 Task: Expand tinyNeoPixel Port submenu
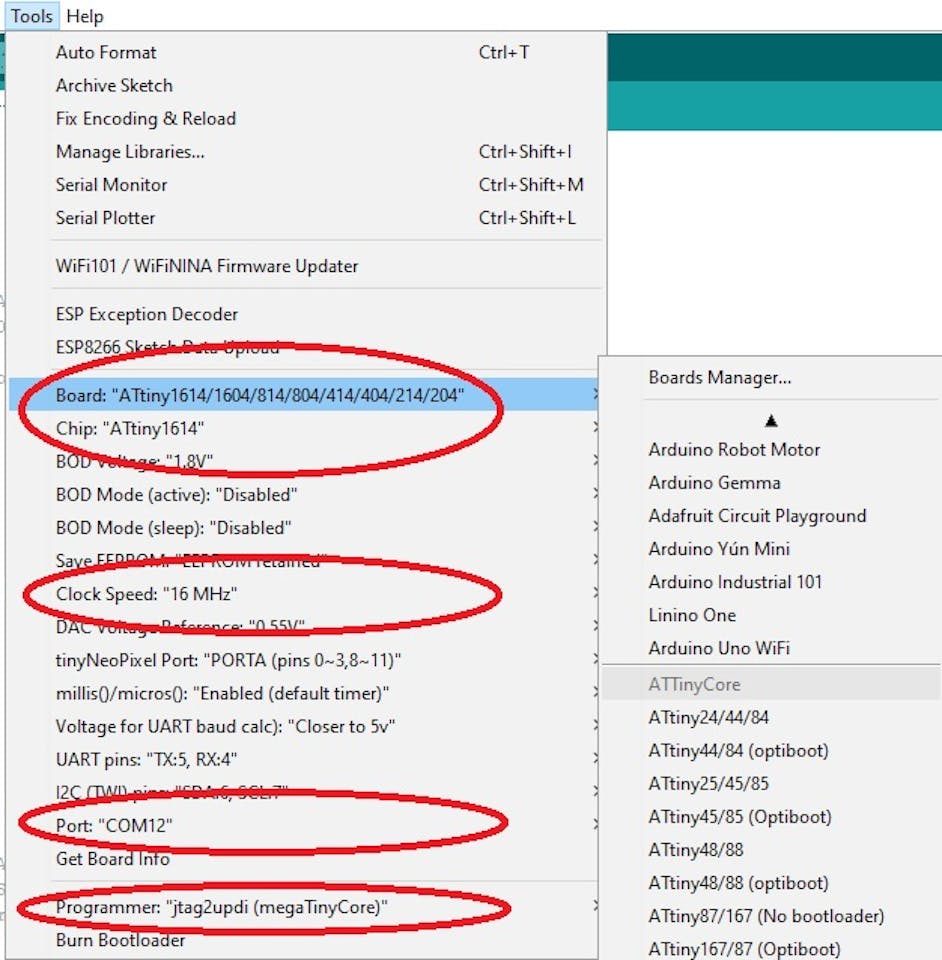click(x=304, y=660)
